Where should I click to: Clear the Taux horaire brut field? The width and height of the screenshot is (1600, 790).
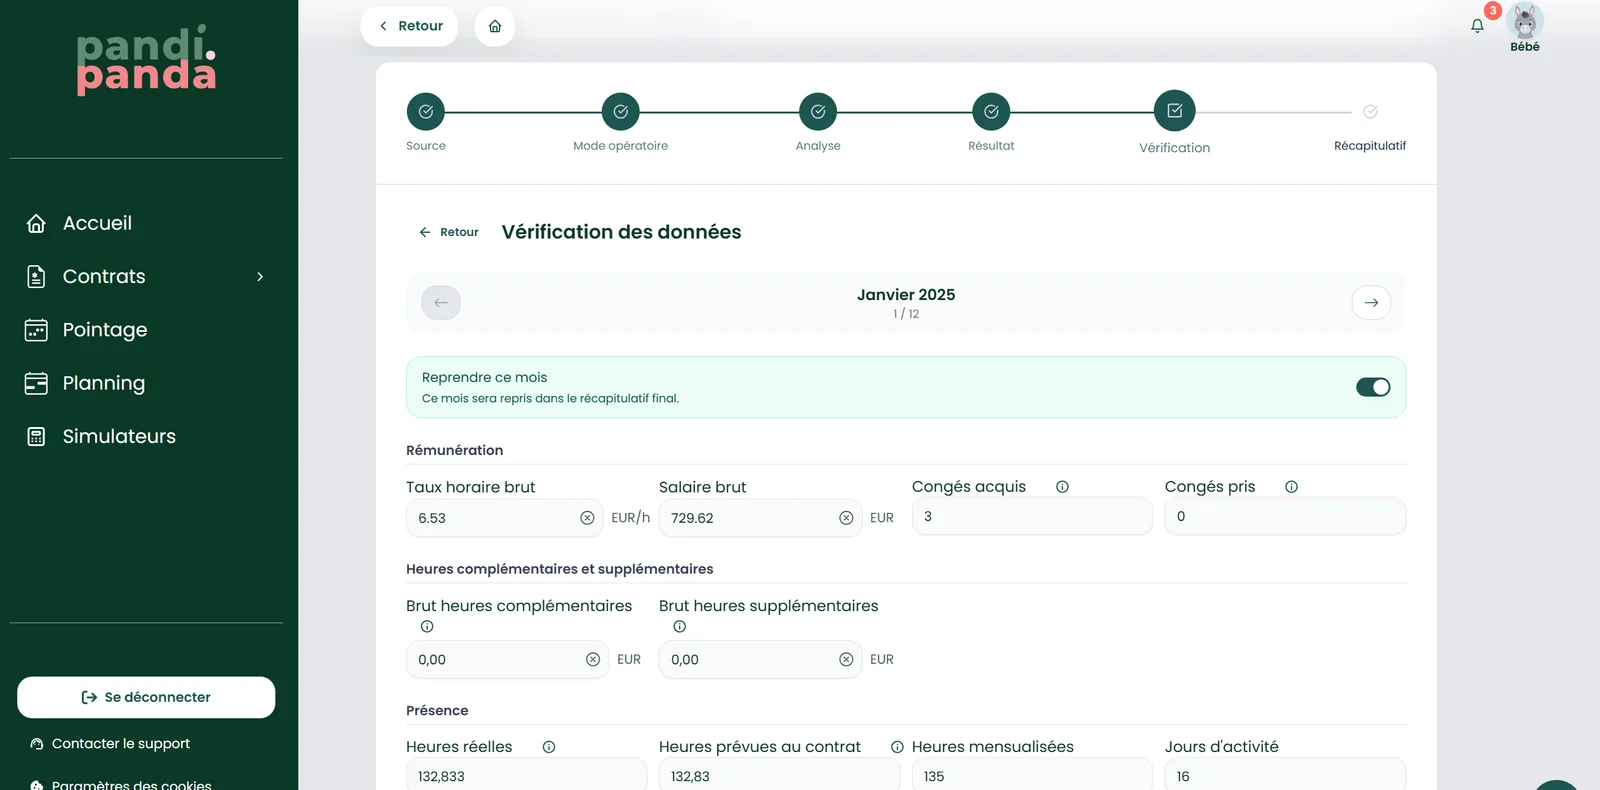point(587,518)
